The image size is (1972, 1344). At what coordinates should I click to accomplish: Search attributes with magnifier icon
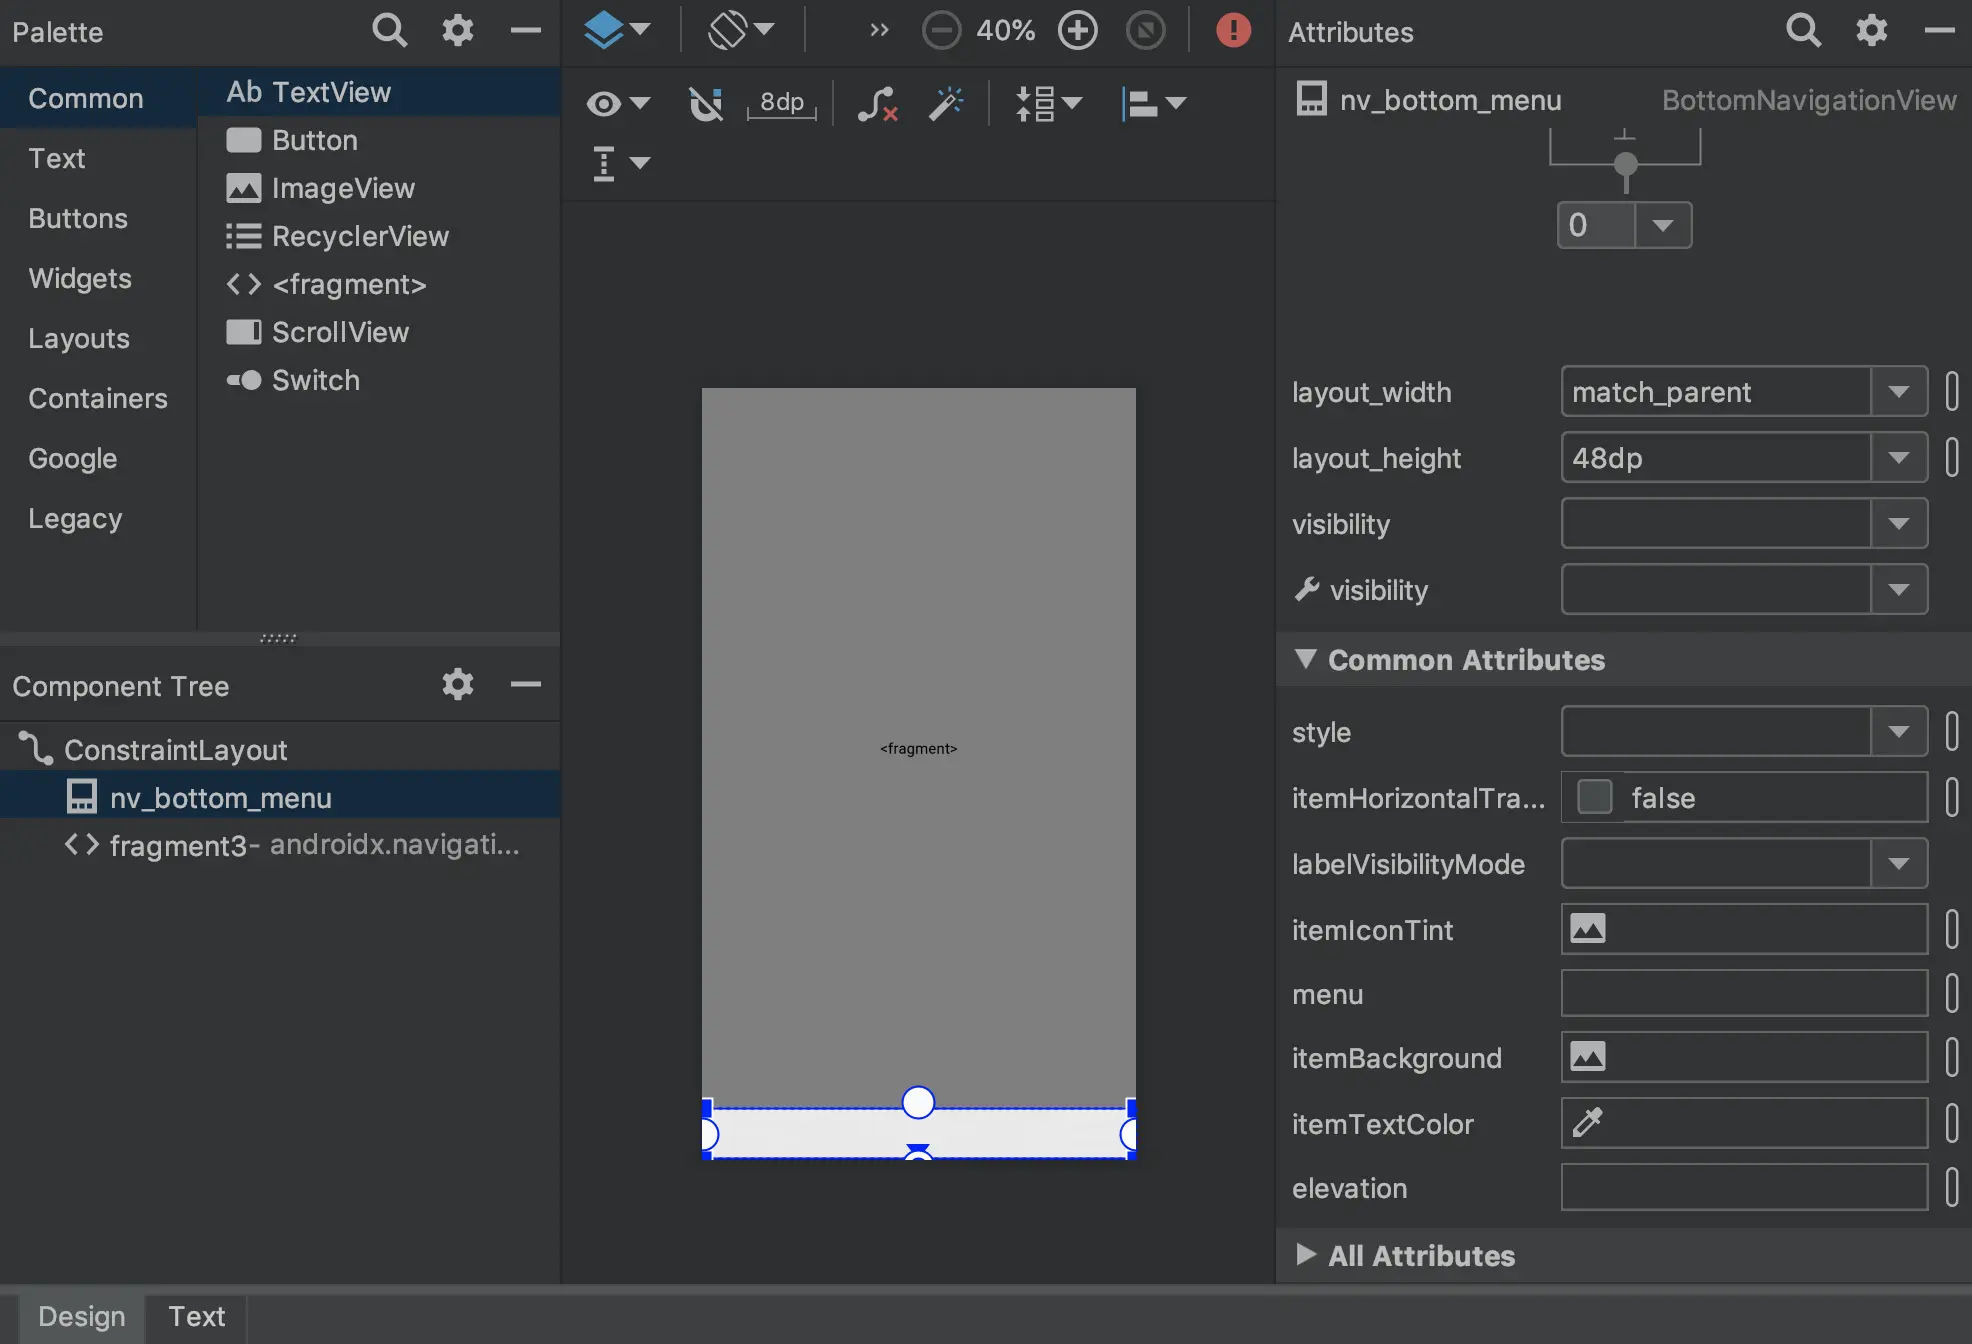(1803, 31)
